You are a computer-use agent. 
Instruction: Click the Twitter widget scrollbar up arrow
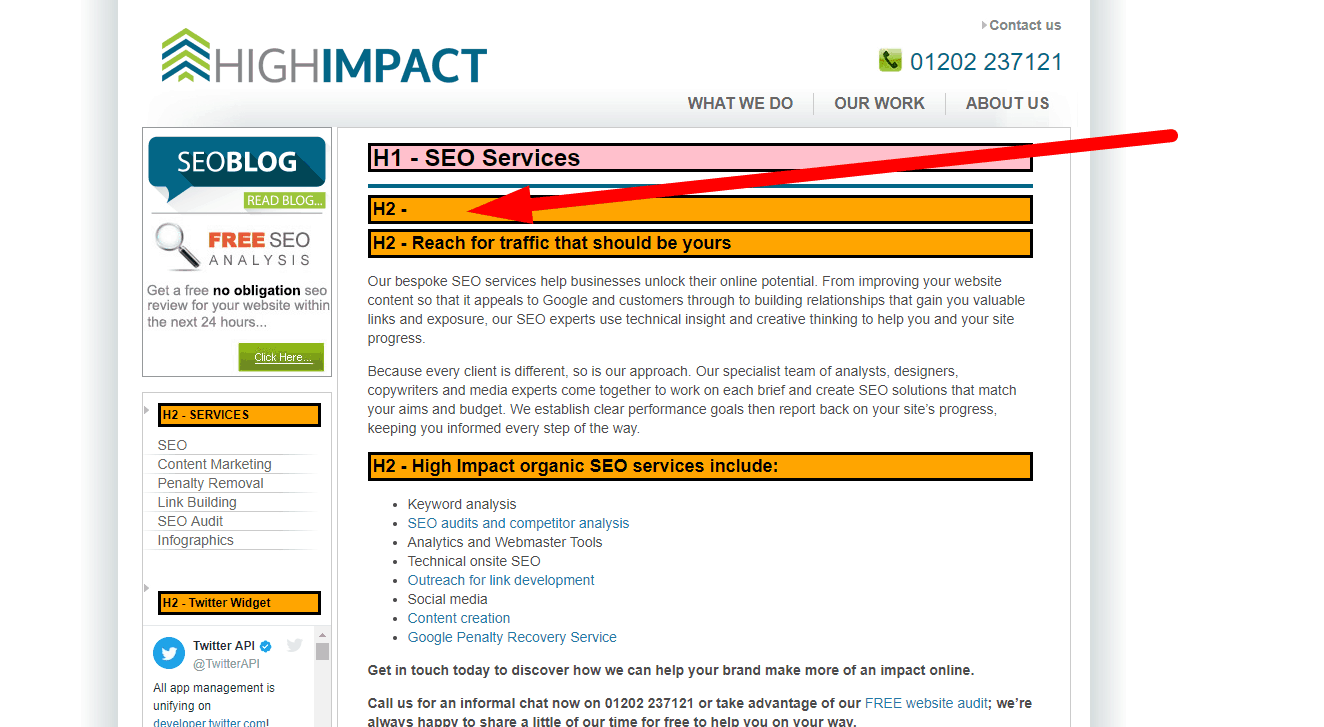(x=322, y=636)
